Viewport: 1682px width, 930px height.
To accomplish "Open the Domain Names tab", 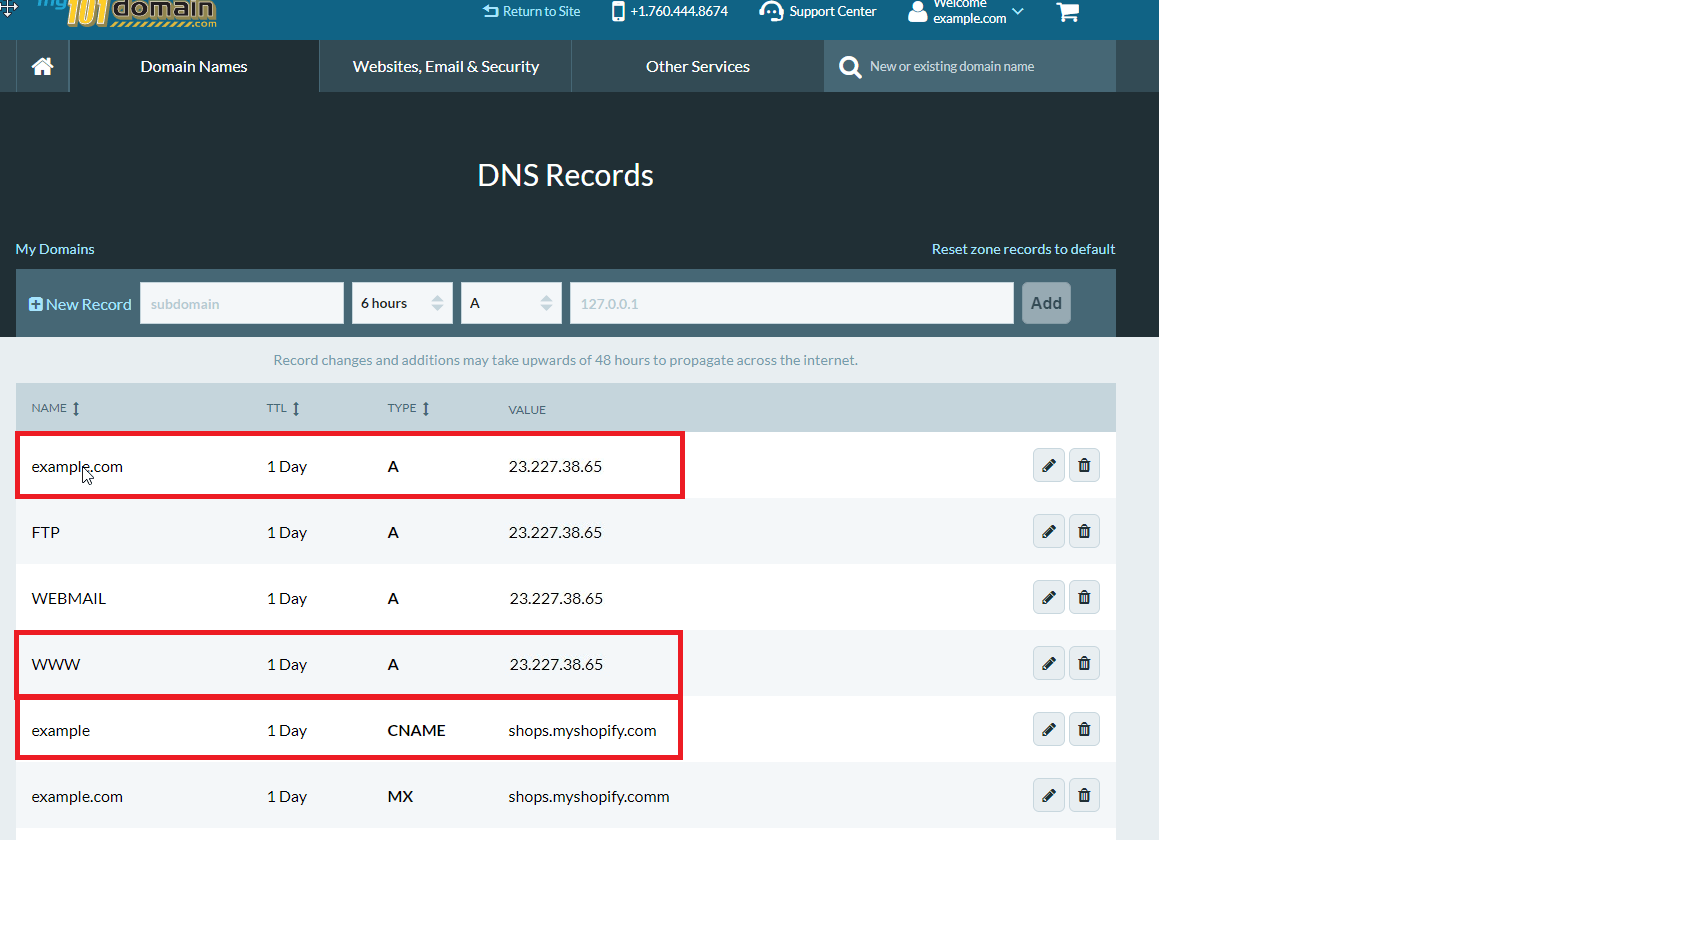I will pos(194,67).
